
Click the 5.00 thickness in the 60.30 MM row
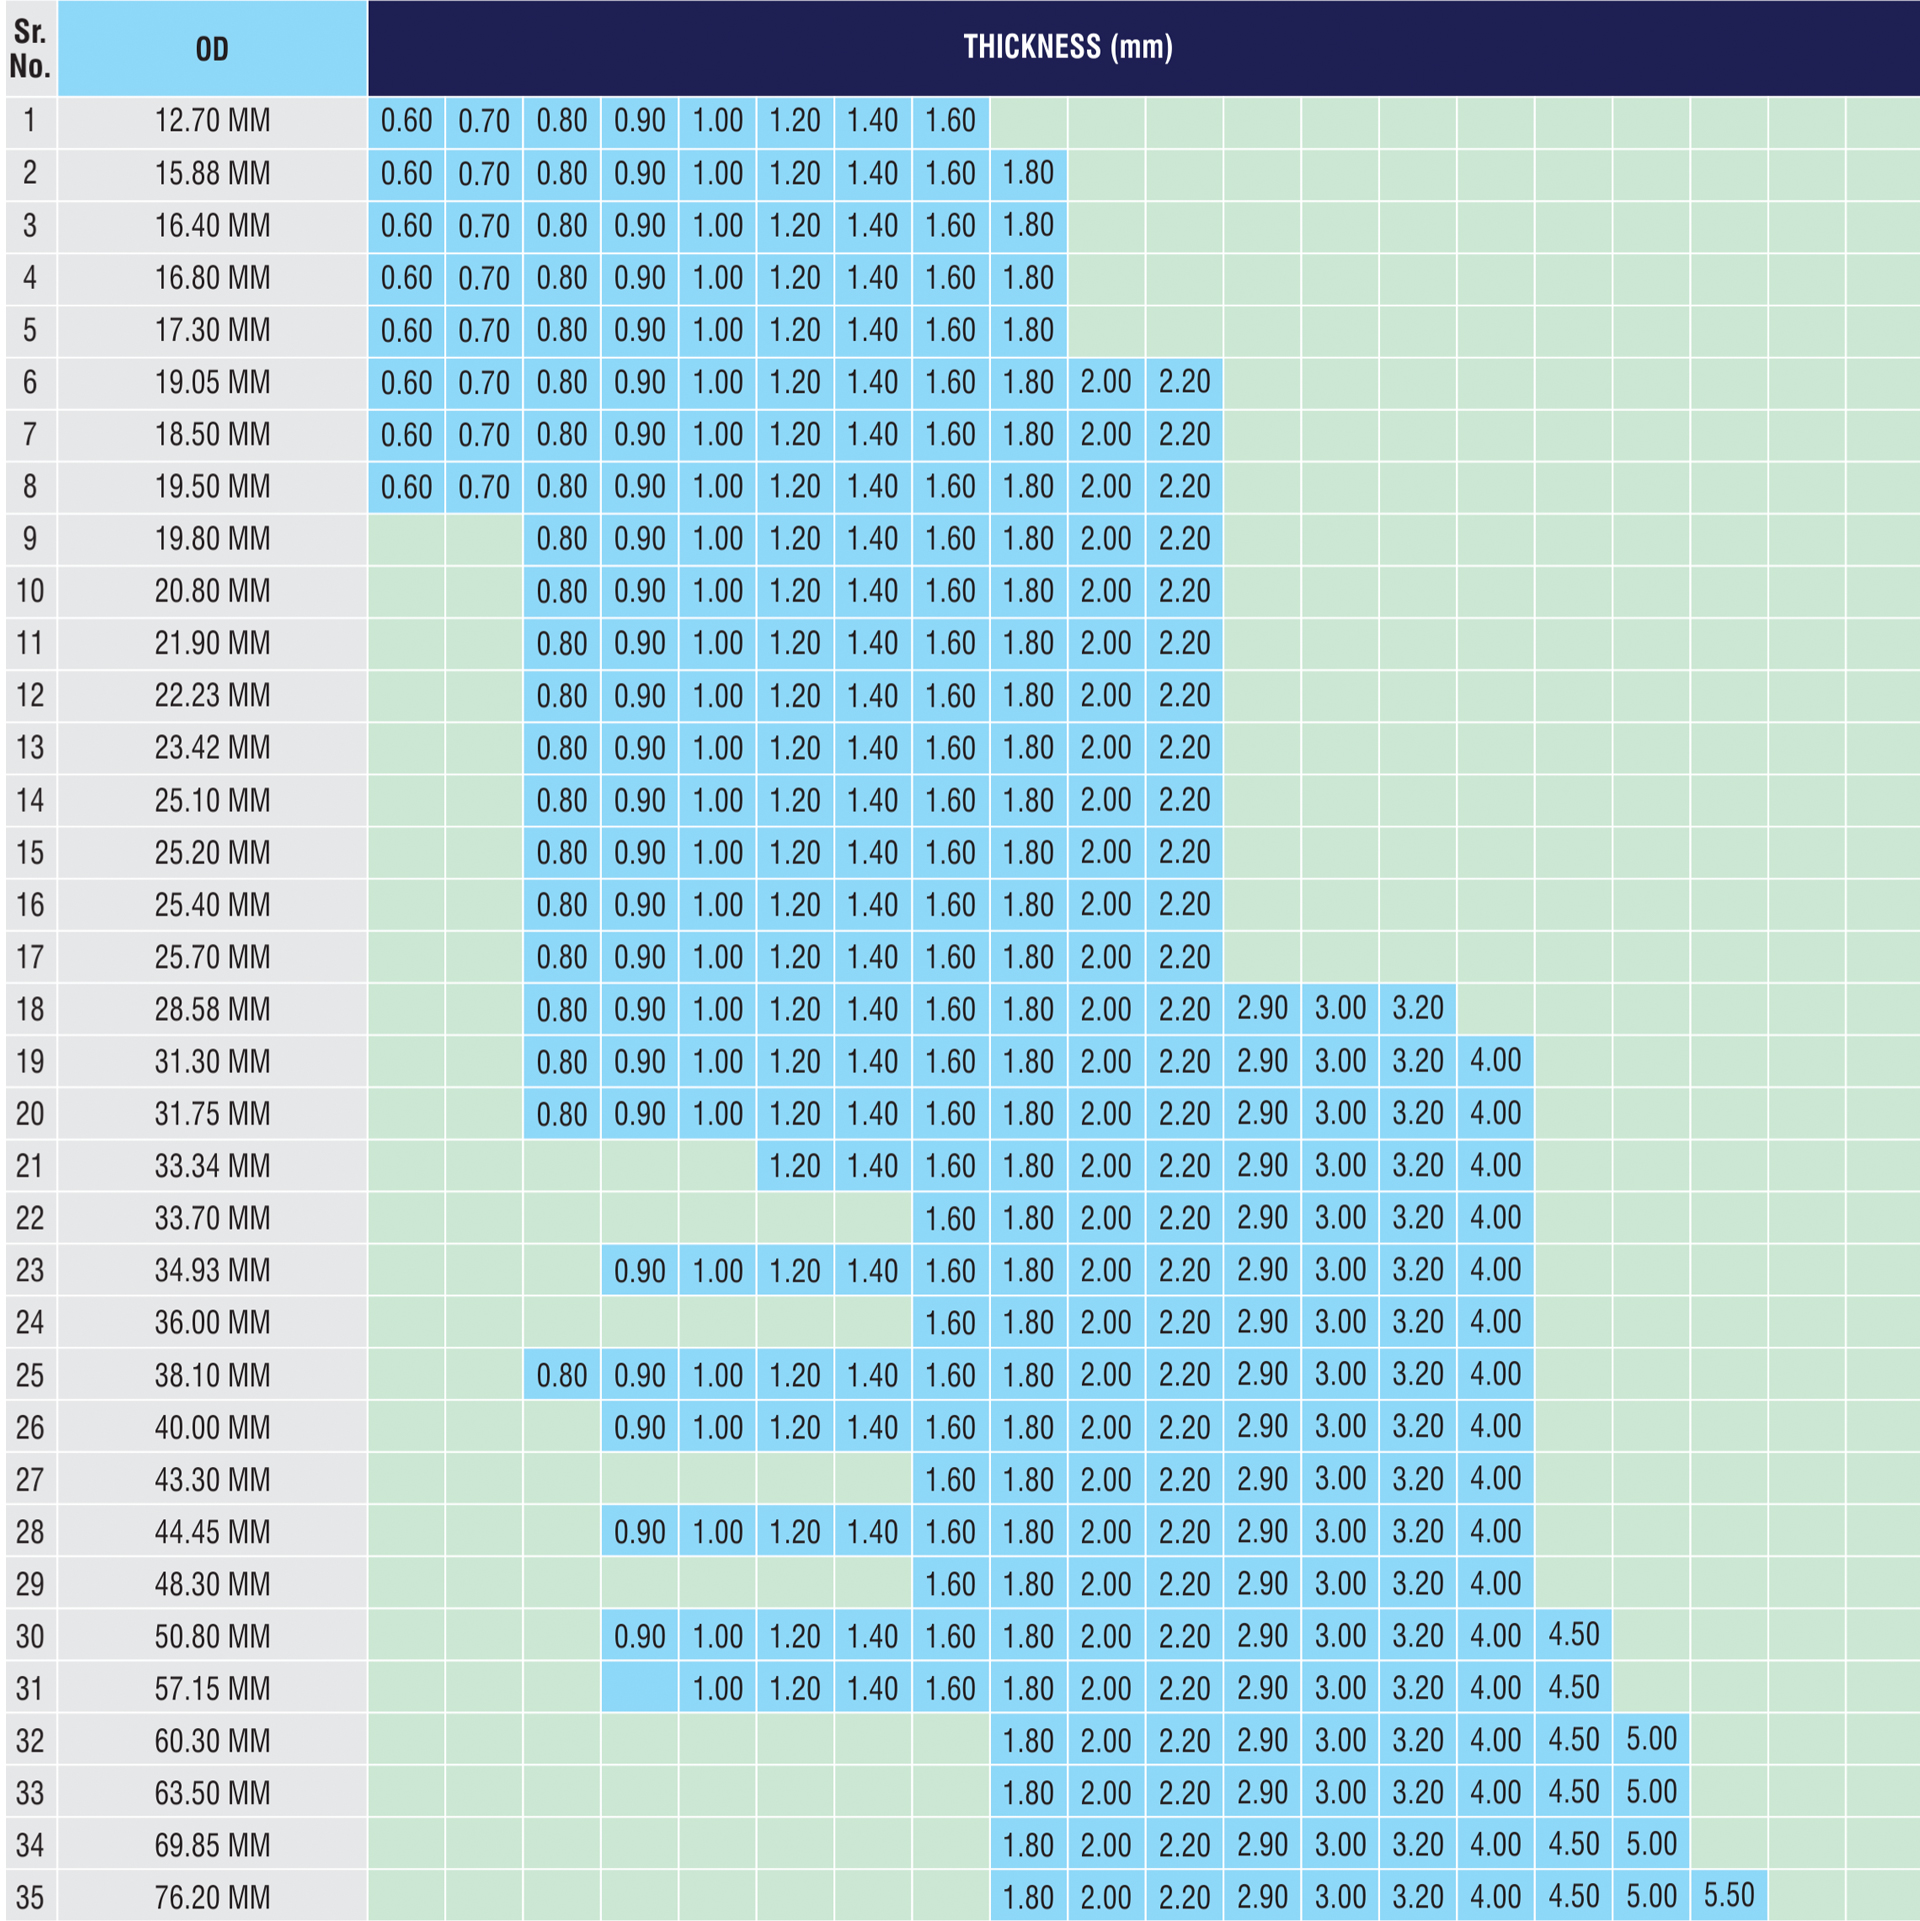(x=1651, y=1739)
